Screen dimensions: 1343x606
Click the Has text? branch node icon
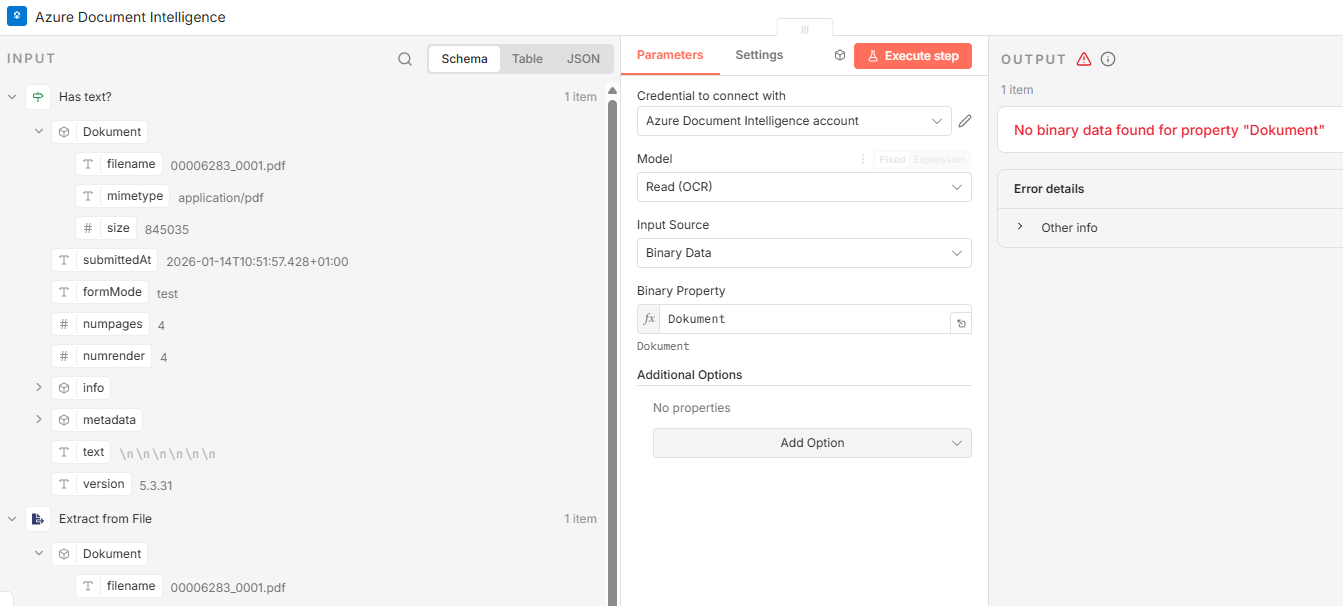37,96
